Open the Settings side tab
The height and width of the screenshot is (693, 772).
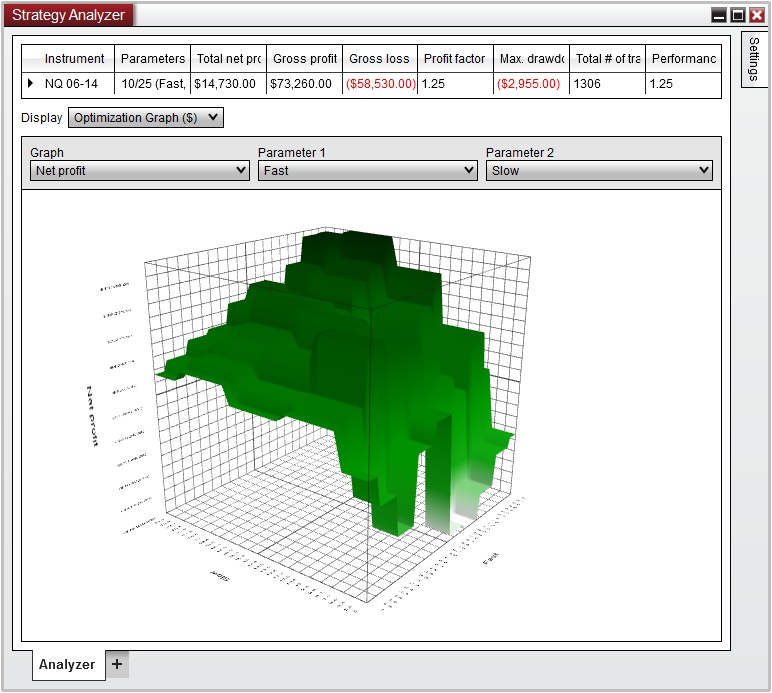tap(754, 59)
